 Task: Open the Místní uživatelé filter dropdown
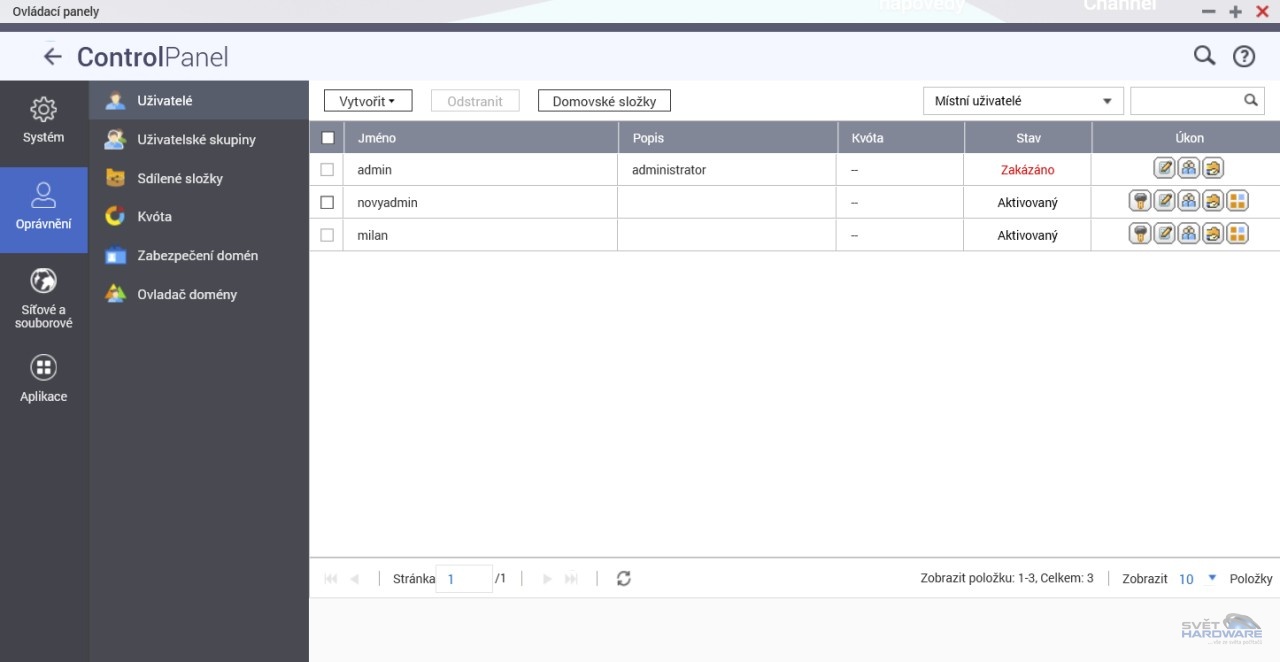click(x=1022, y=101)
